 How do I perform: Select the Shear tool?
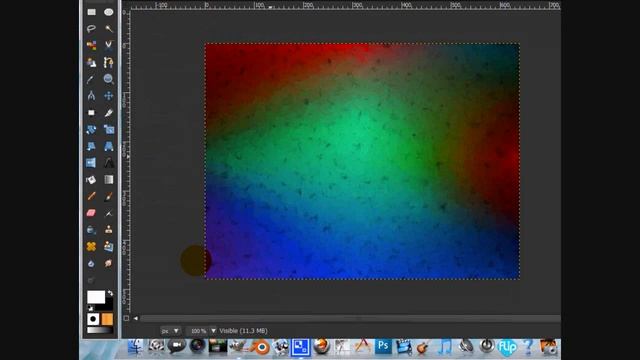(91, 146)
